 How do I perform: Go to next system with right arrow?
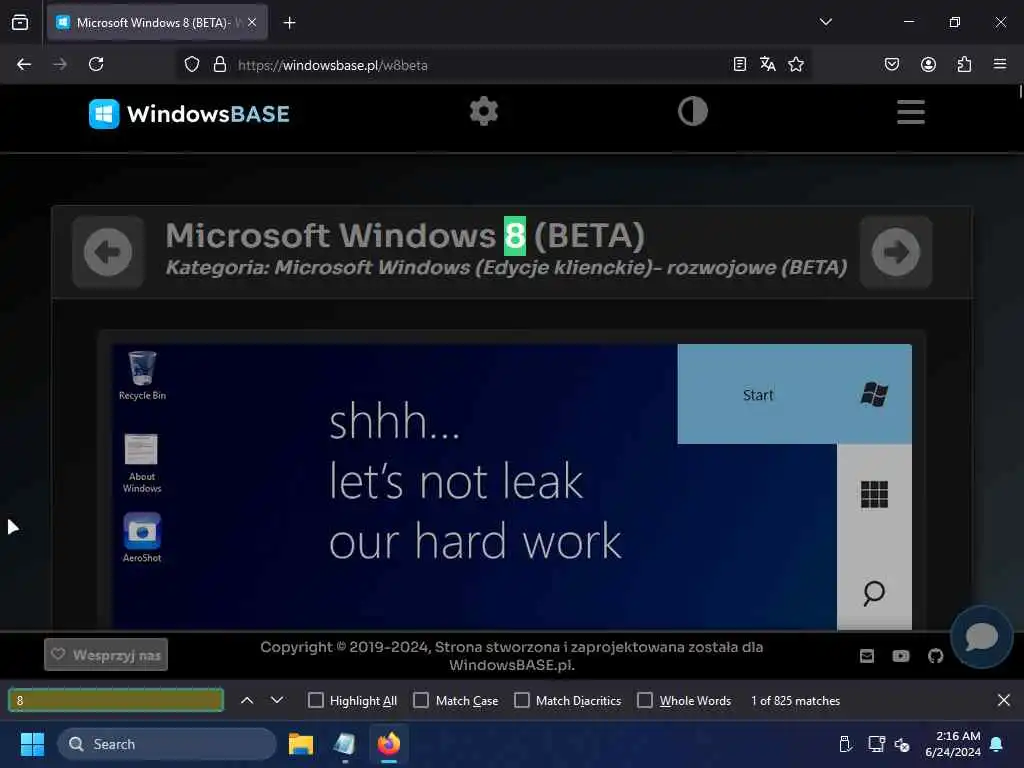pos(895,252)
